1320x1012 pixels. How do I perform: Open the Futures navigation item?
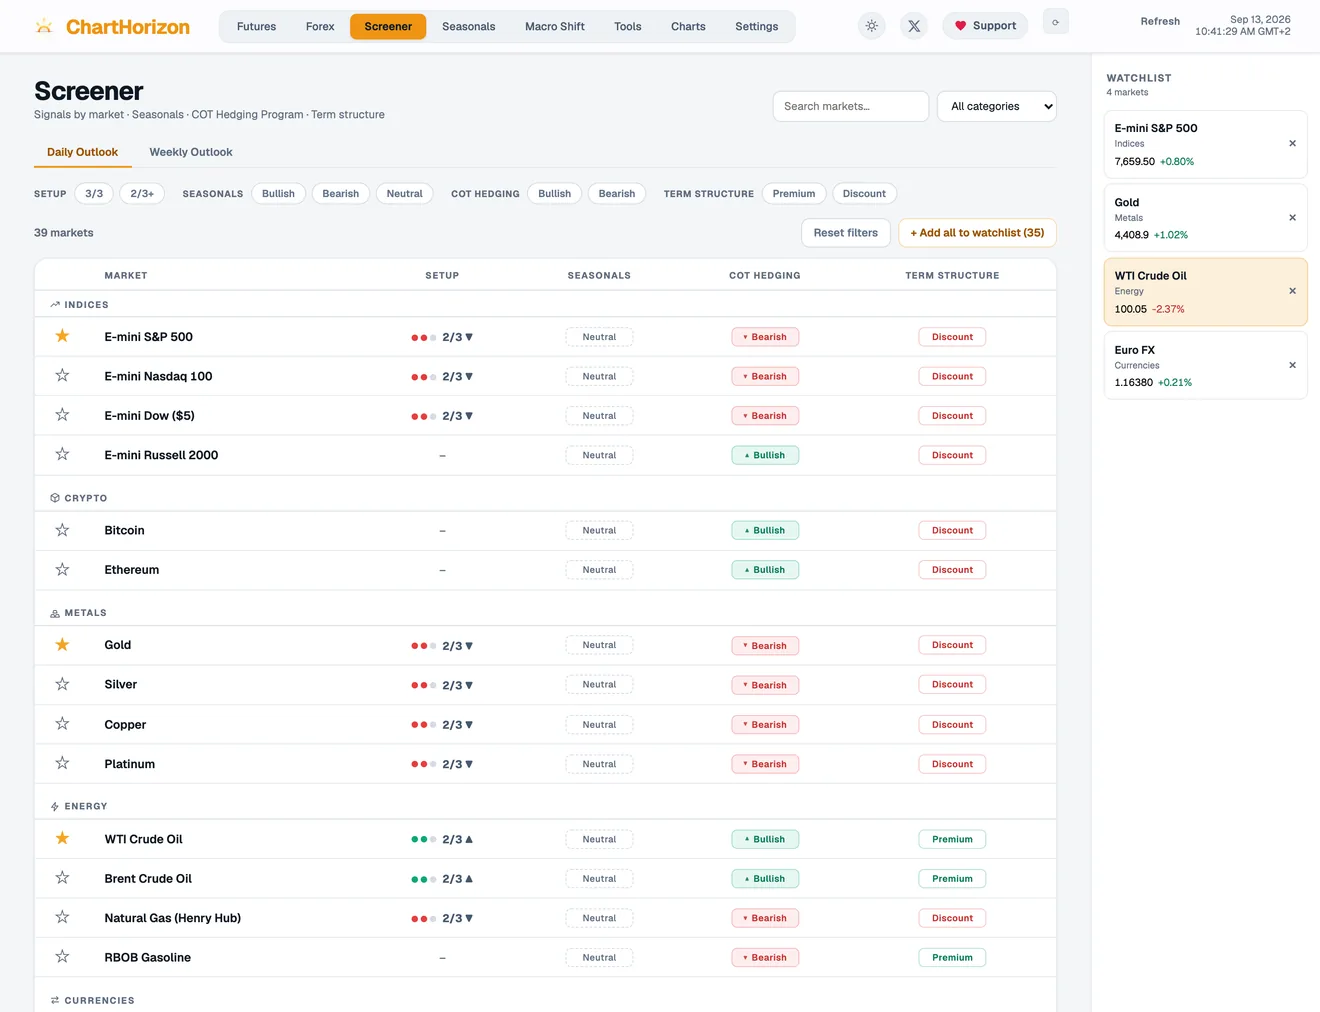coord(256,27)
